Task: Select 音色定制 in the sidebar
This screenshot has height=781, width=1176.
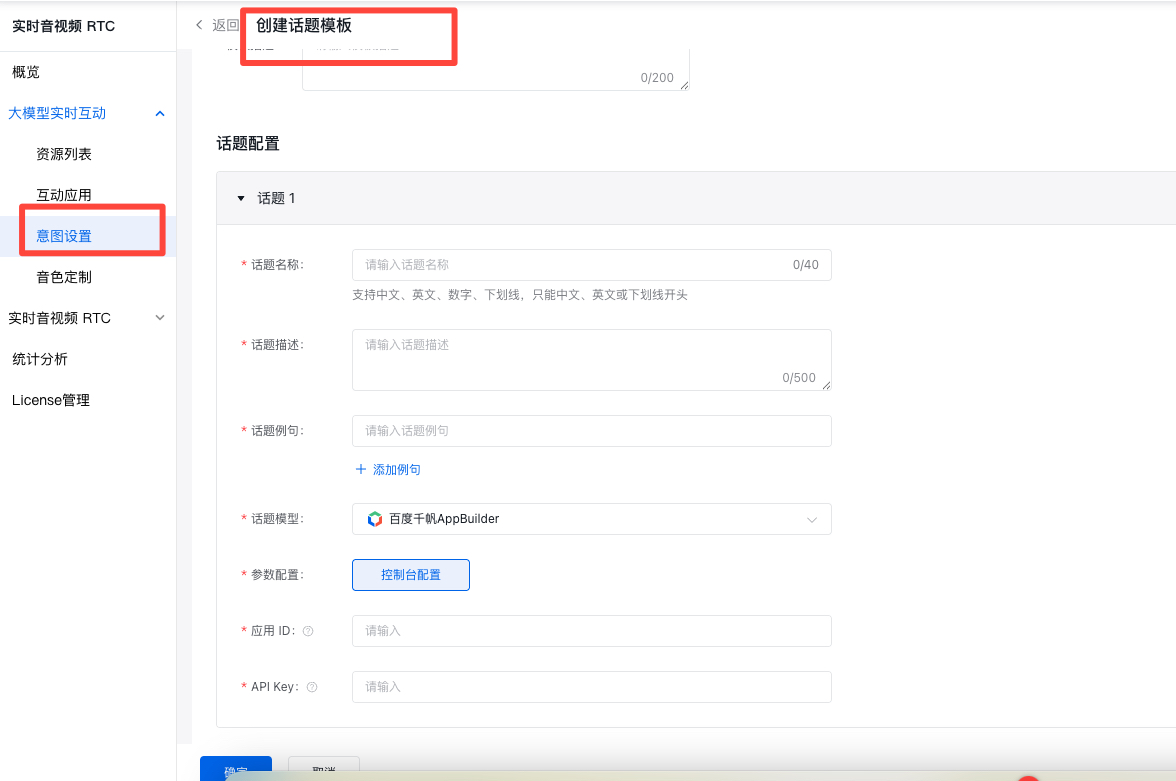Action: pyautogui.click(x=64, y=277)
